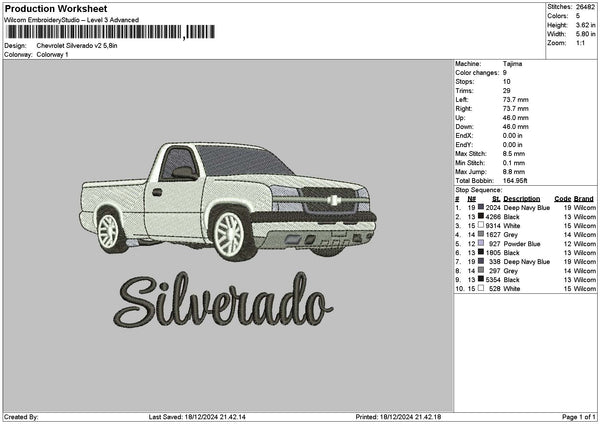Click the White swatch with 528 stitches

[481, 288]
